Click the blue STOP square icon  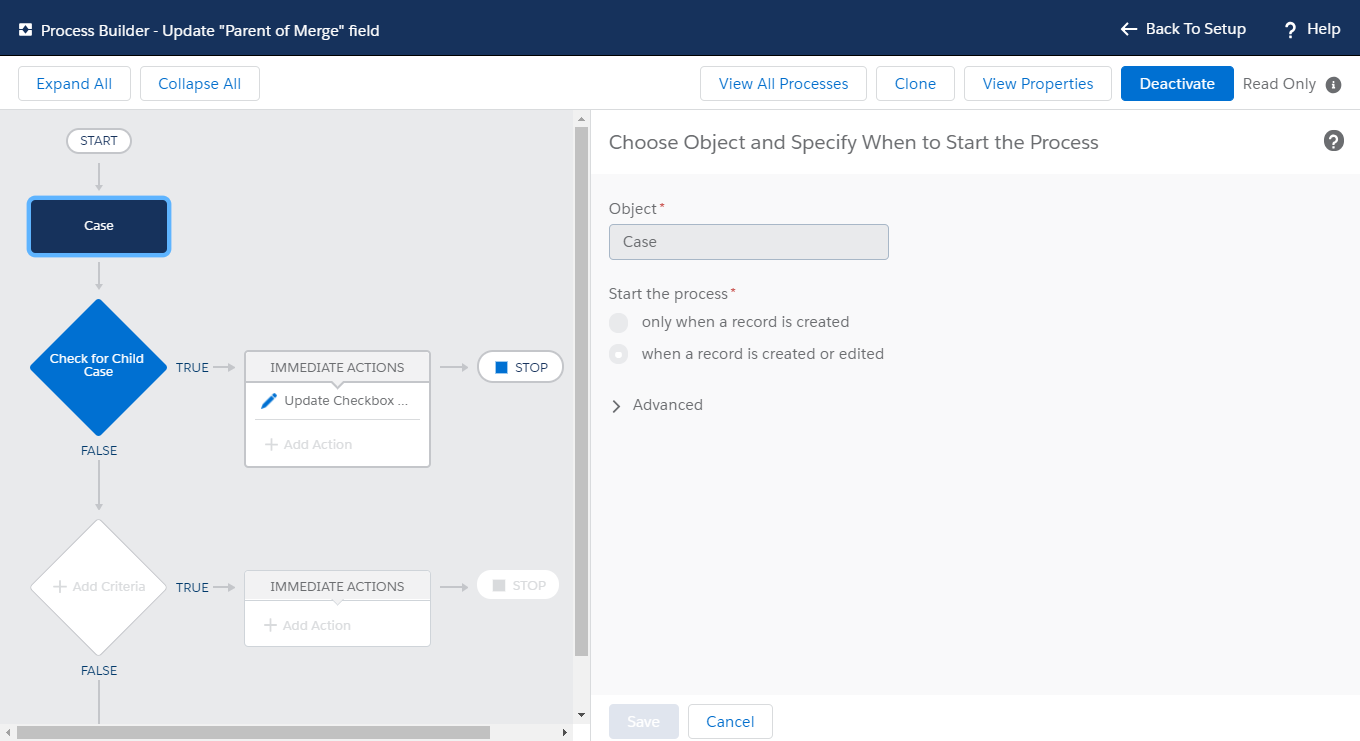(502, 367)
